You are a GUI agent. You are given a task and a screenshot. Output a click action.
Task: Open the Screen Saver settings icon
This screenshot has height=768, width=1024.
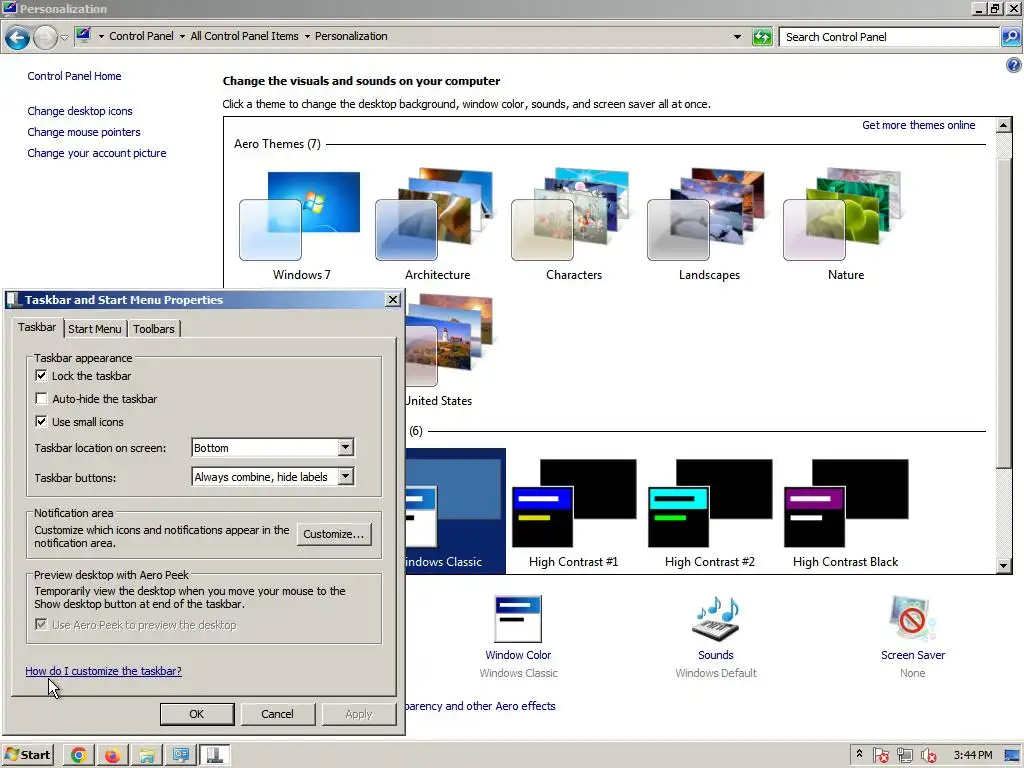coord(912,619)
